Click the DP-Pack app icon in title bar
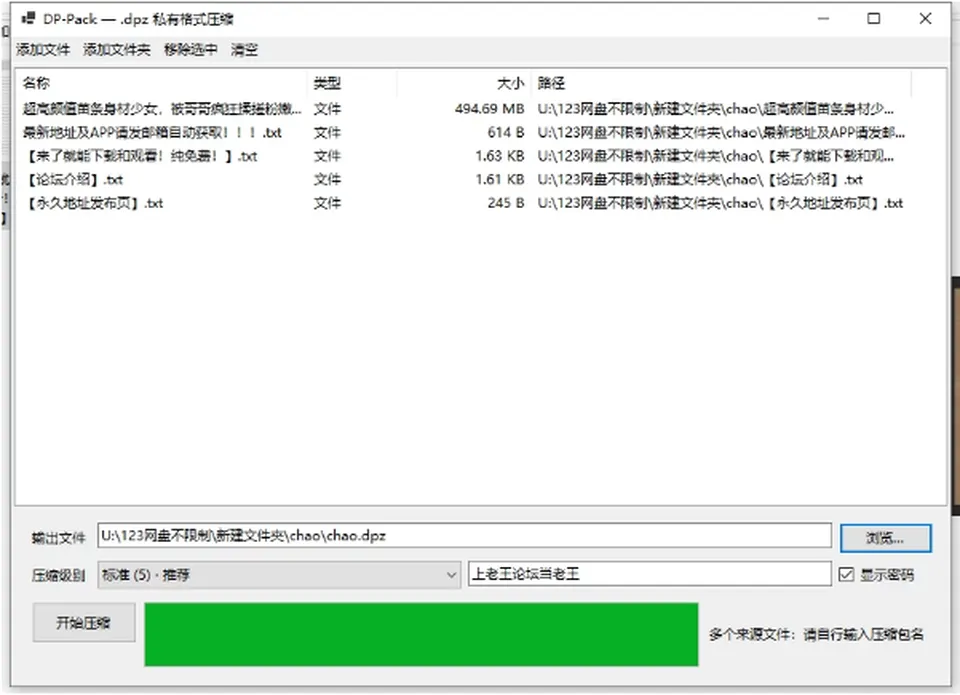 point(28,18)
